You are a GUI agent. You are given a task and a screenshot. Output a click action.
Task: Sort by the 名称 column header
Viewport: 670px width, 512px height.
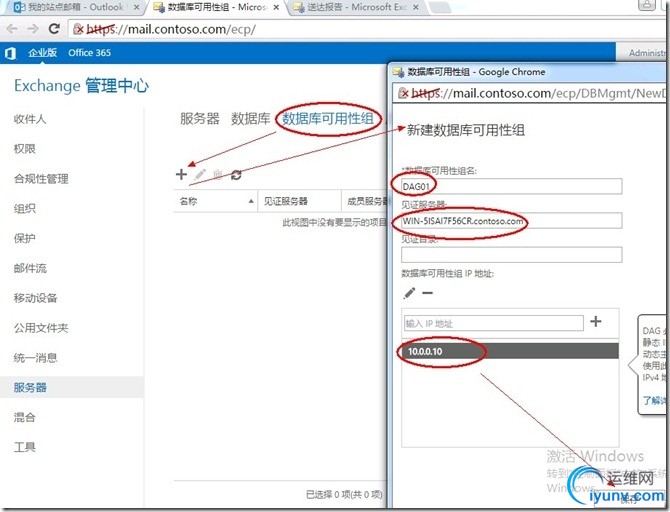215,201
